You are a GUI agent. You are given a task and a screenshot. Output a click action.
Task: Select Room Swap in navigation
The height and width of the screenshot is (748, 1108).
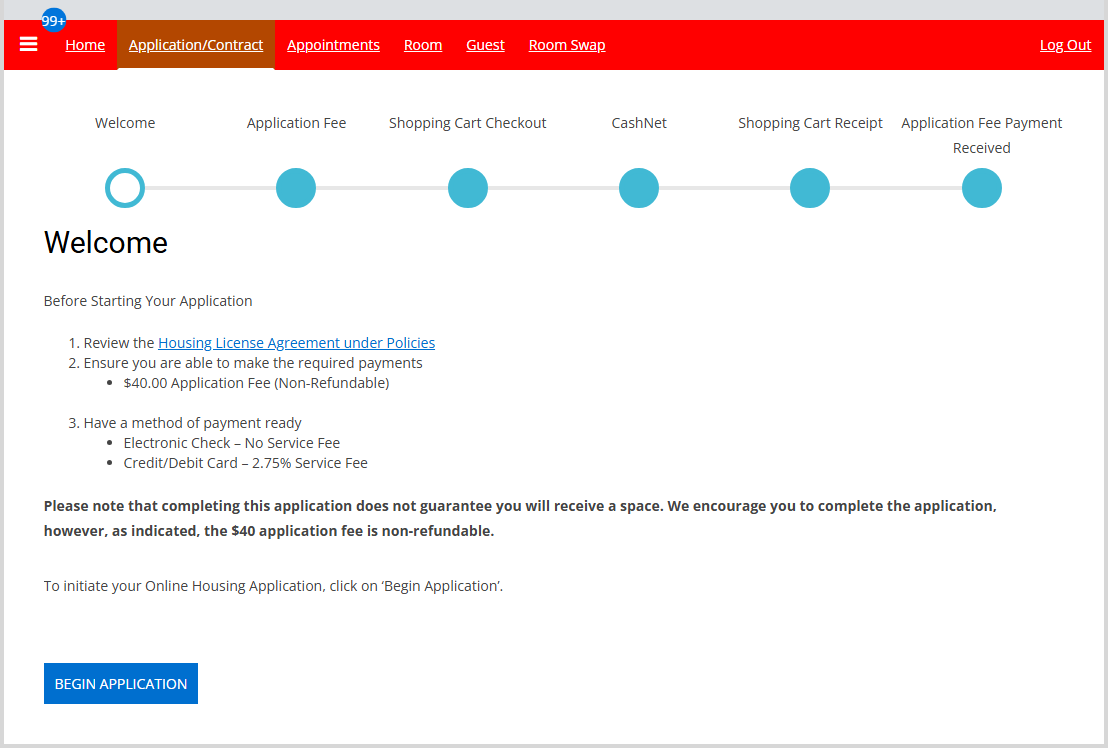coord(567,44)
